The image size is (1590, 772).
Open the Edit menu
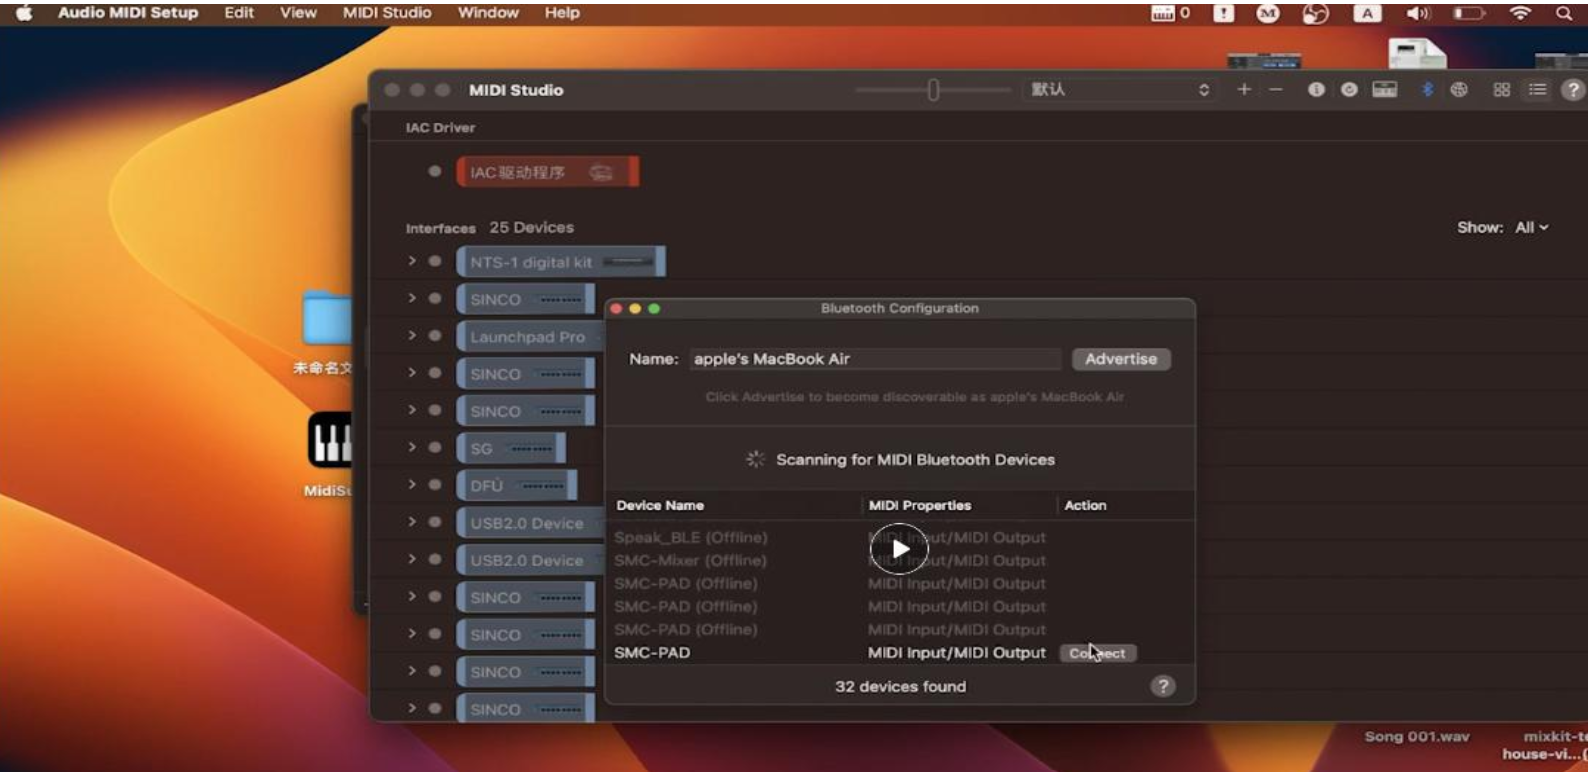(239, 13)
